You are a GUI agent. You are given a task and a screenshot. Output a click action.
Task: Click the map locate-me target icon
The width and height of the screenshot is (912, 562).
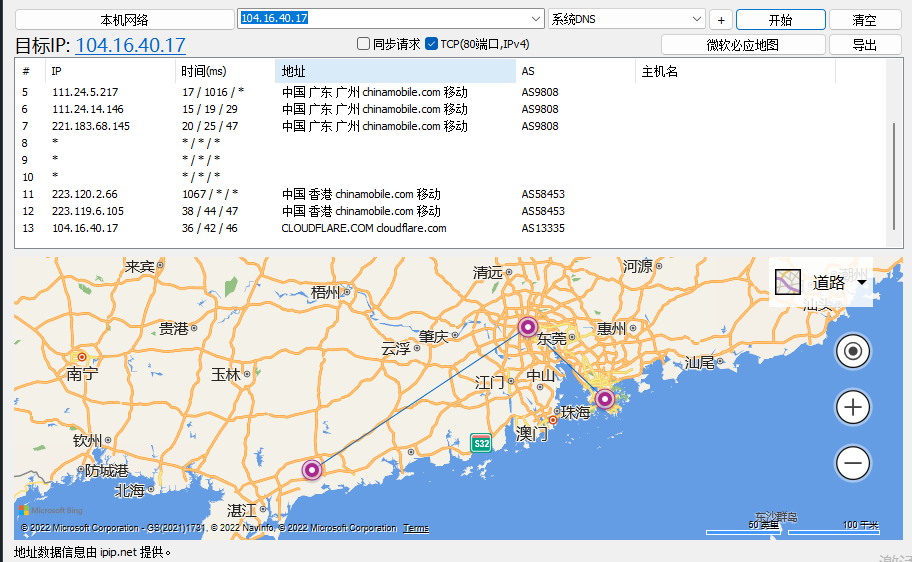(x=853, y=351)
